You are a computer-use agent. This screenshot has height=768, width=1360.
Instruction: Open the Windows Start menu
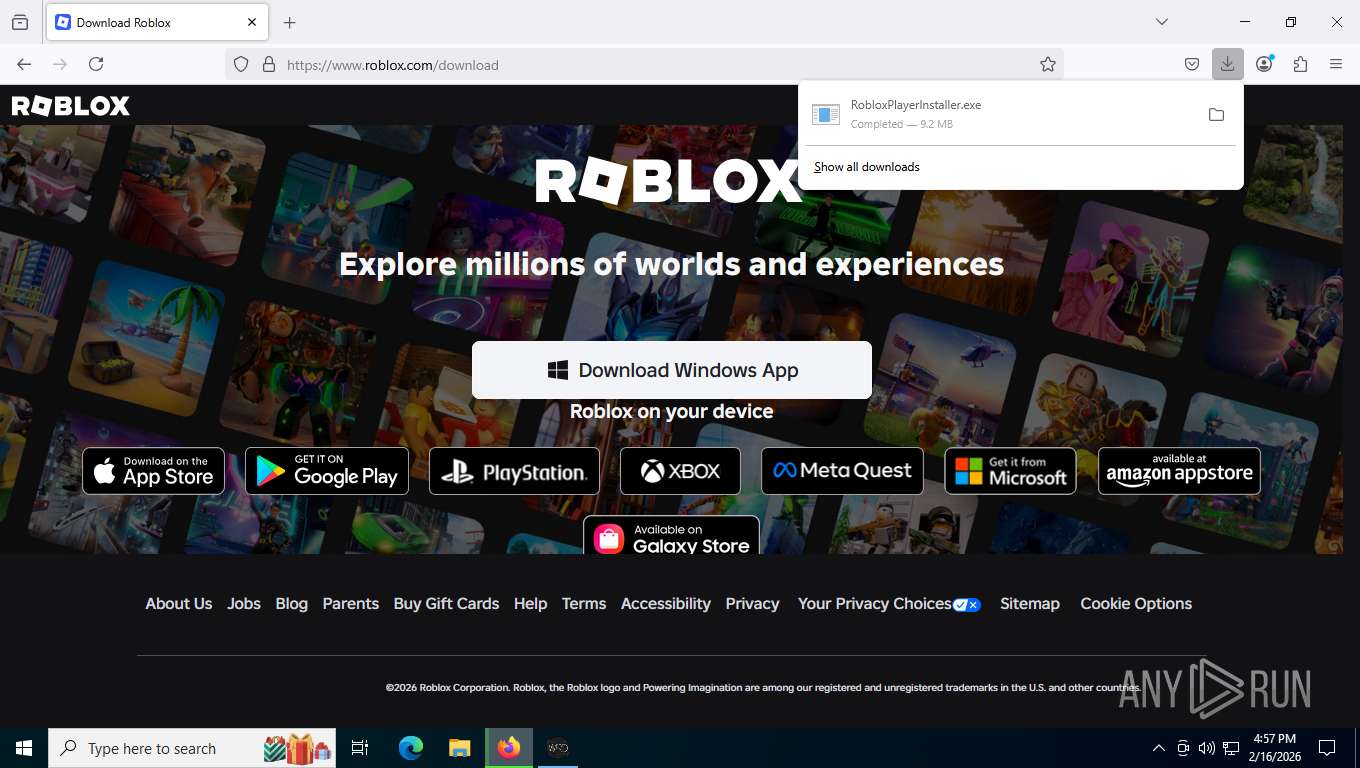(x=24, y=748)
